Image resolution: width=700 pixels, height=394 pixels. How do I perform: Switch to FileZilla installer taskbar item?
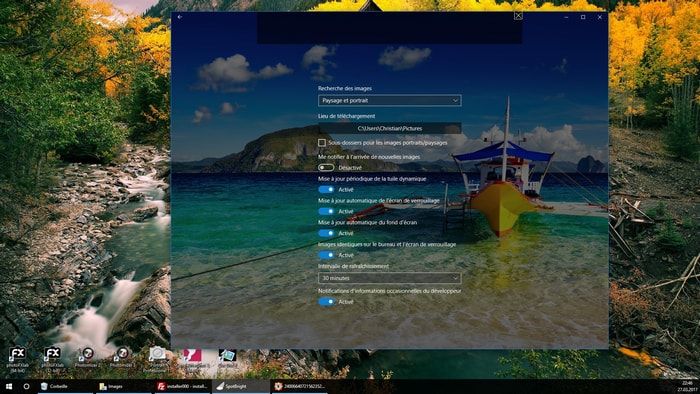pyautogui.click(x=182, y=386)
